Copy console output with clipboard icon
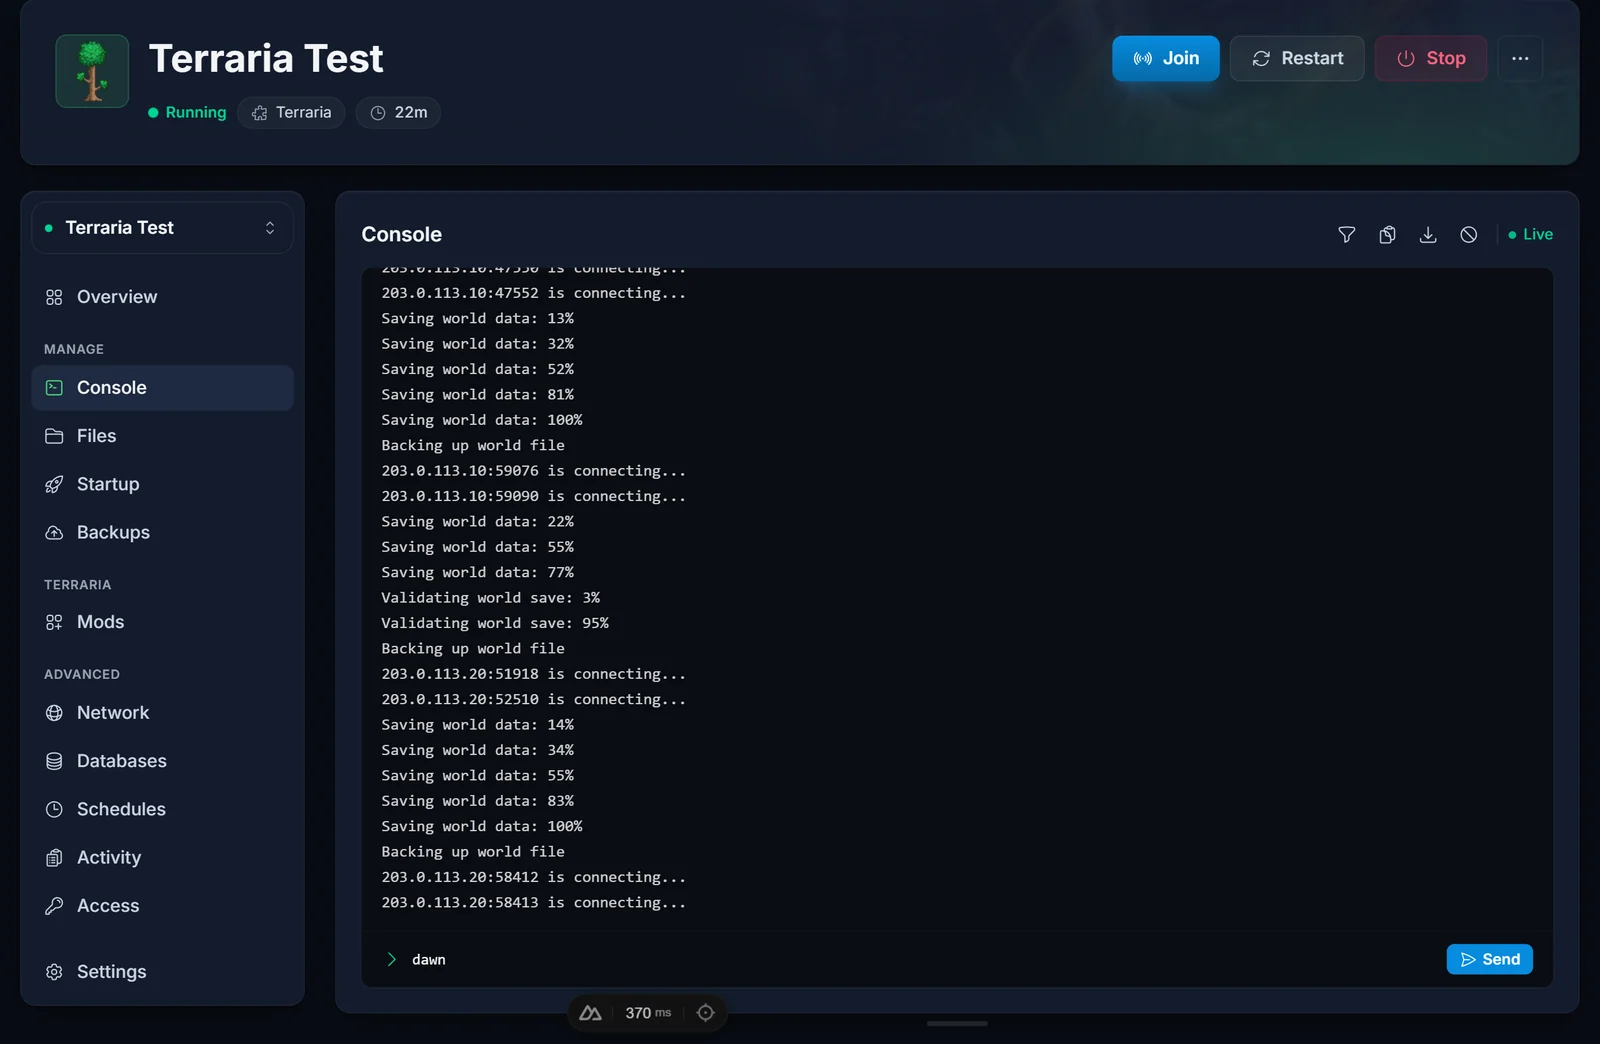This screenshot has height=1044, width=1600. tap(1387, 234)
